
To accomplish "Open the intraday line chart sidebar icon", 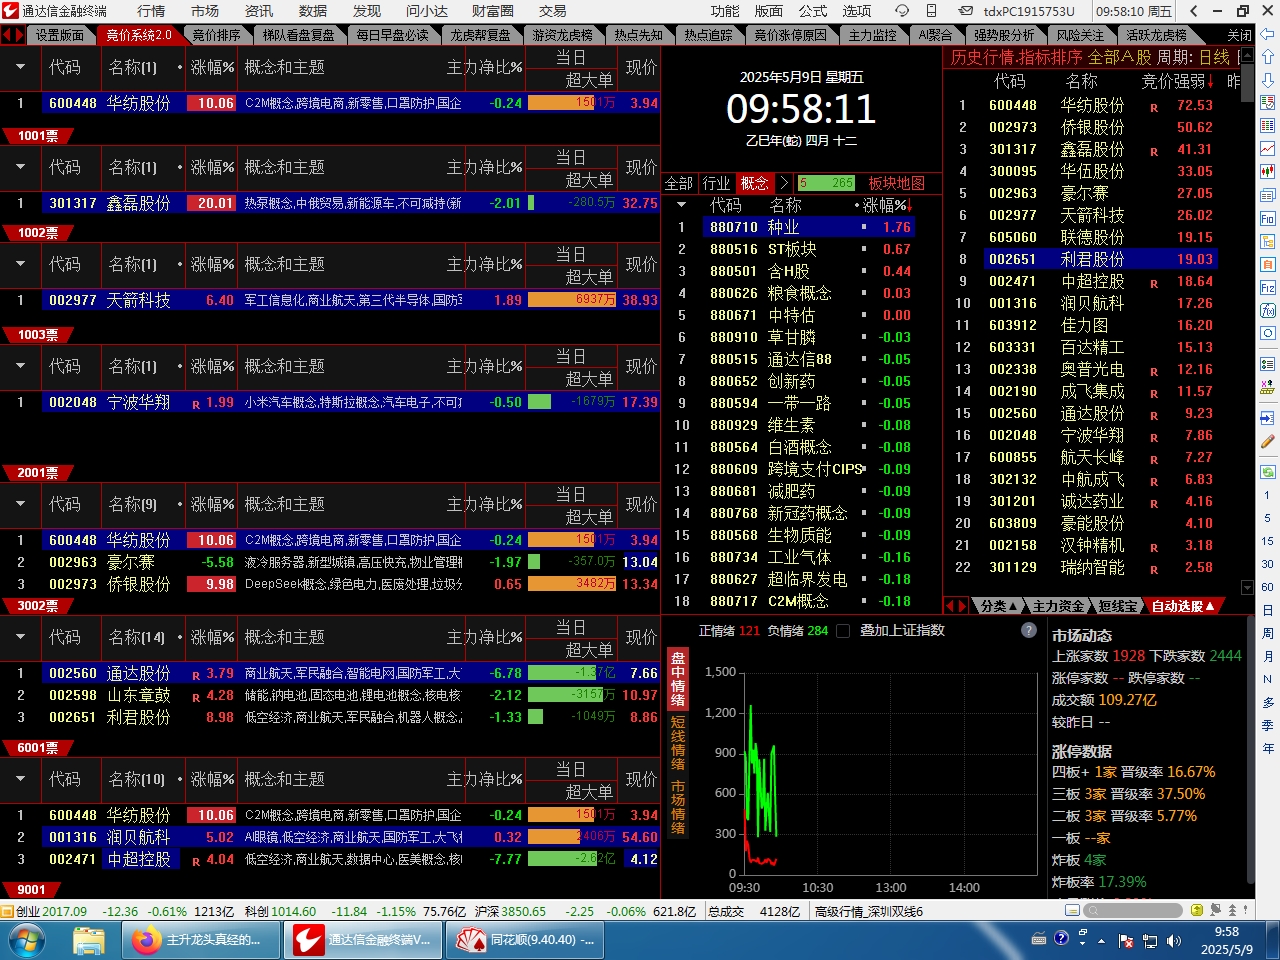I will pos(1268,148).
